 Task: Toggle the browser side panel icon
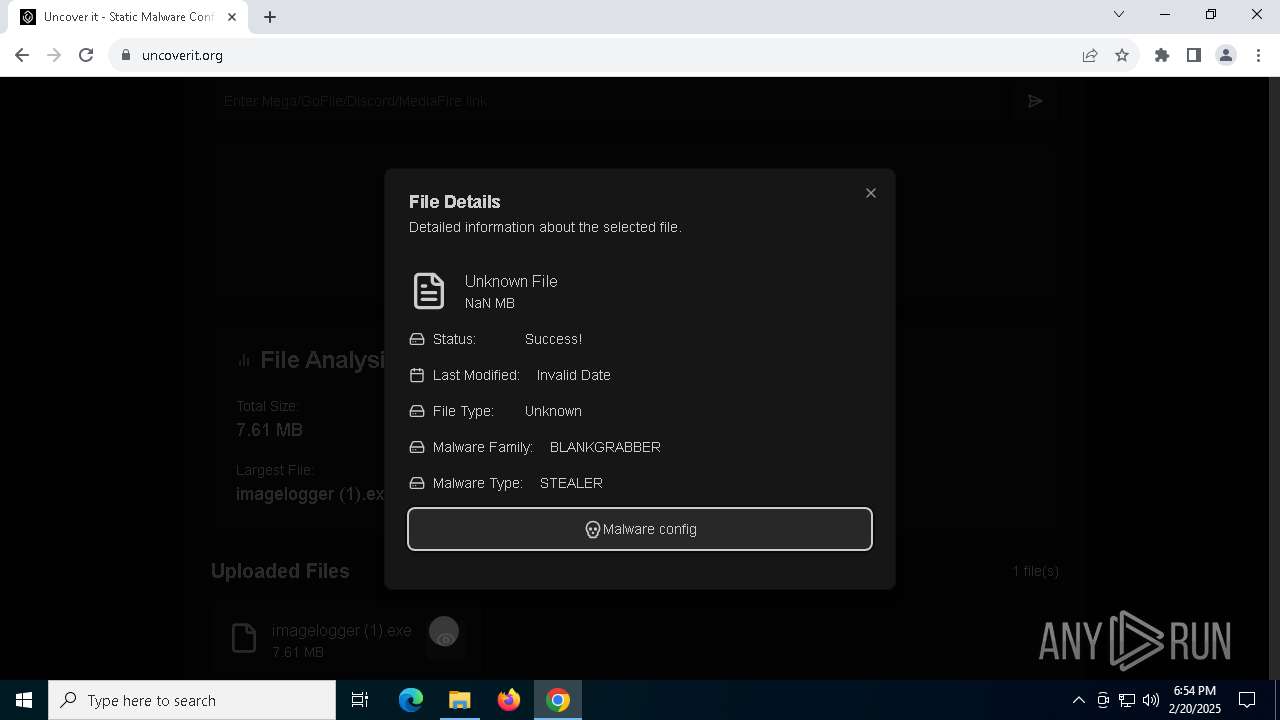(1194, 55)
